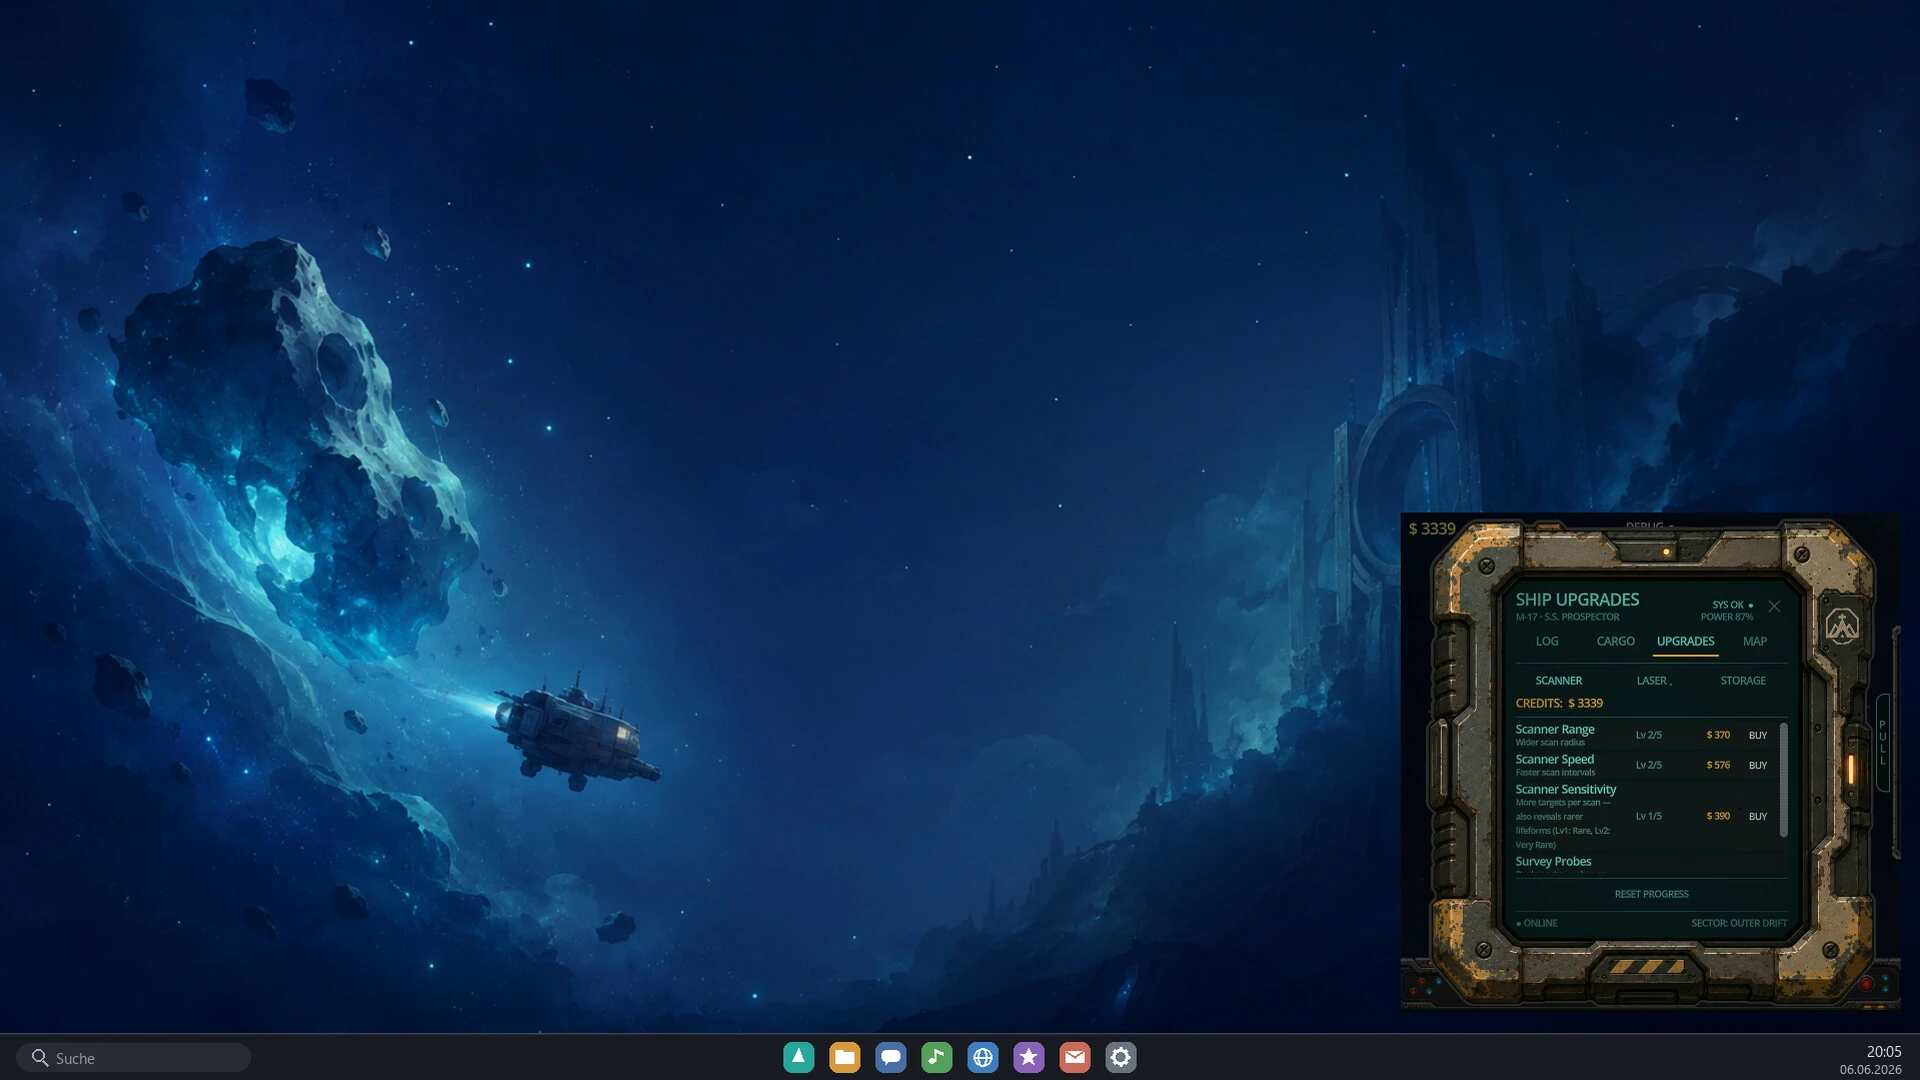Close the Ship Upgrades panel
The height and width of the screenshot is (1080, 1920).
(1774, 606)
